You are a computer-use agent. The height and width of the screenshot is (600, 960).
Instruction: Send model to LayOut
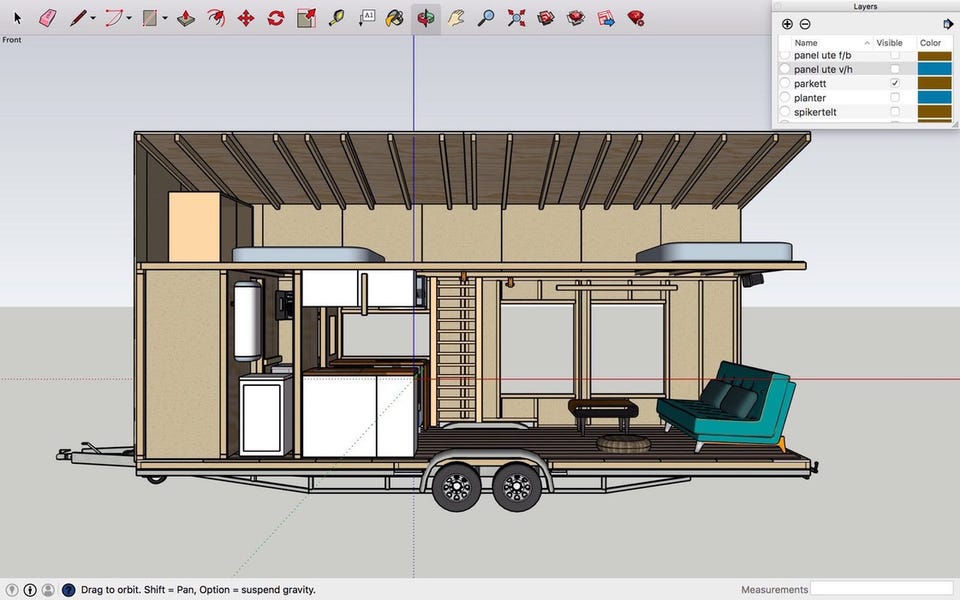606,18
